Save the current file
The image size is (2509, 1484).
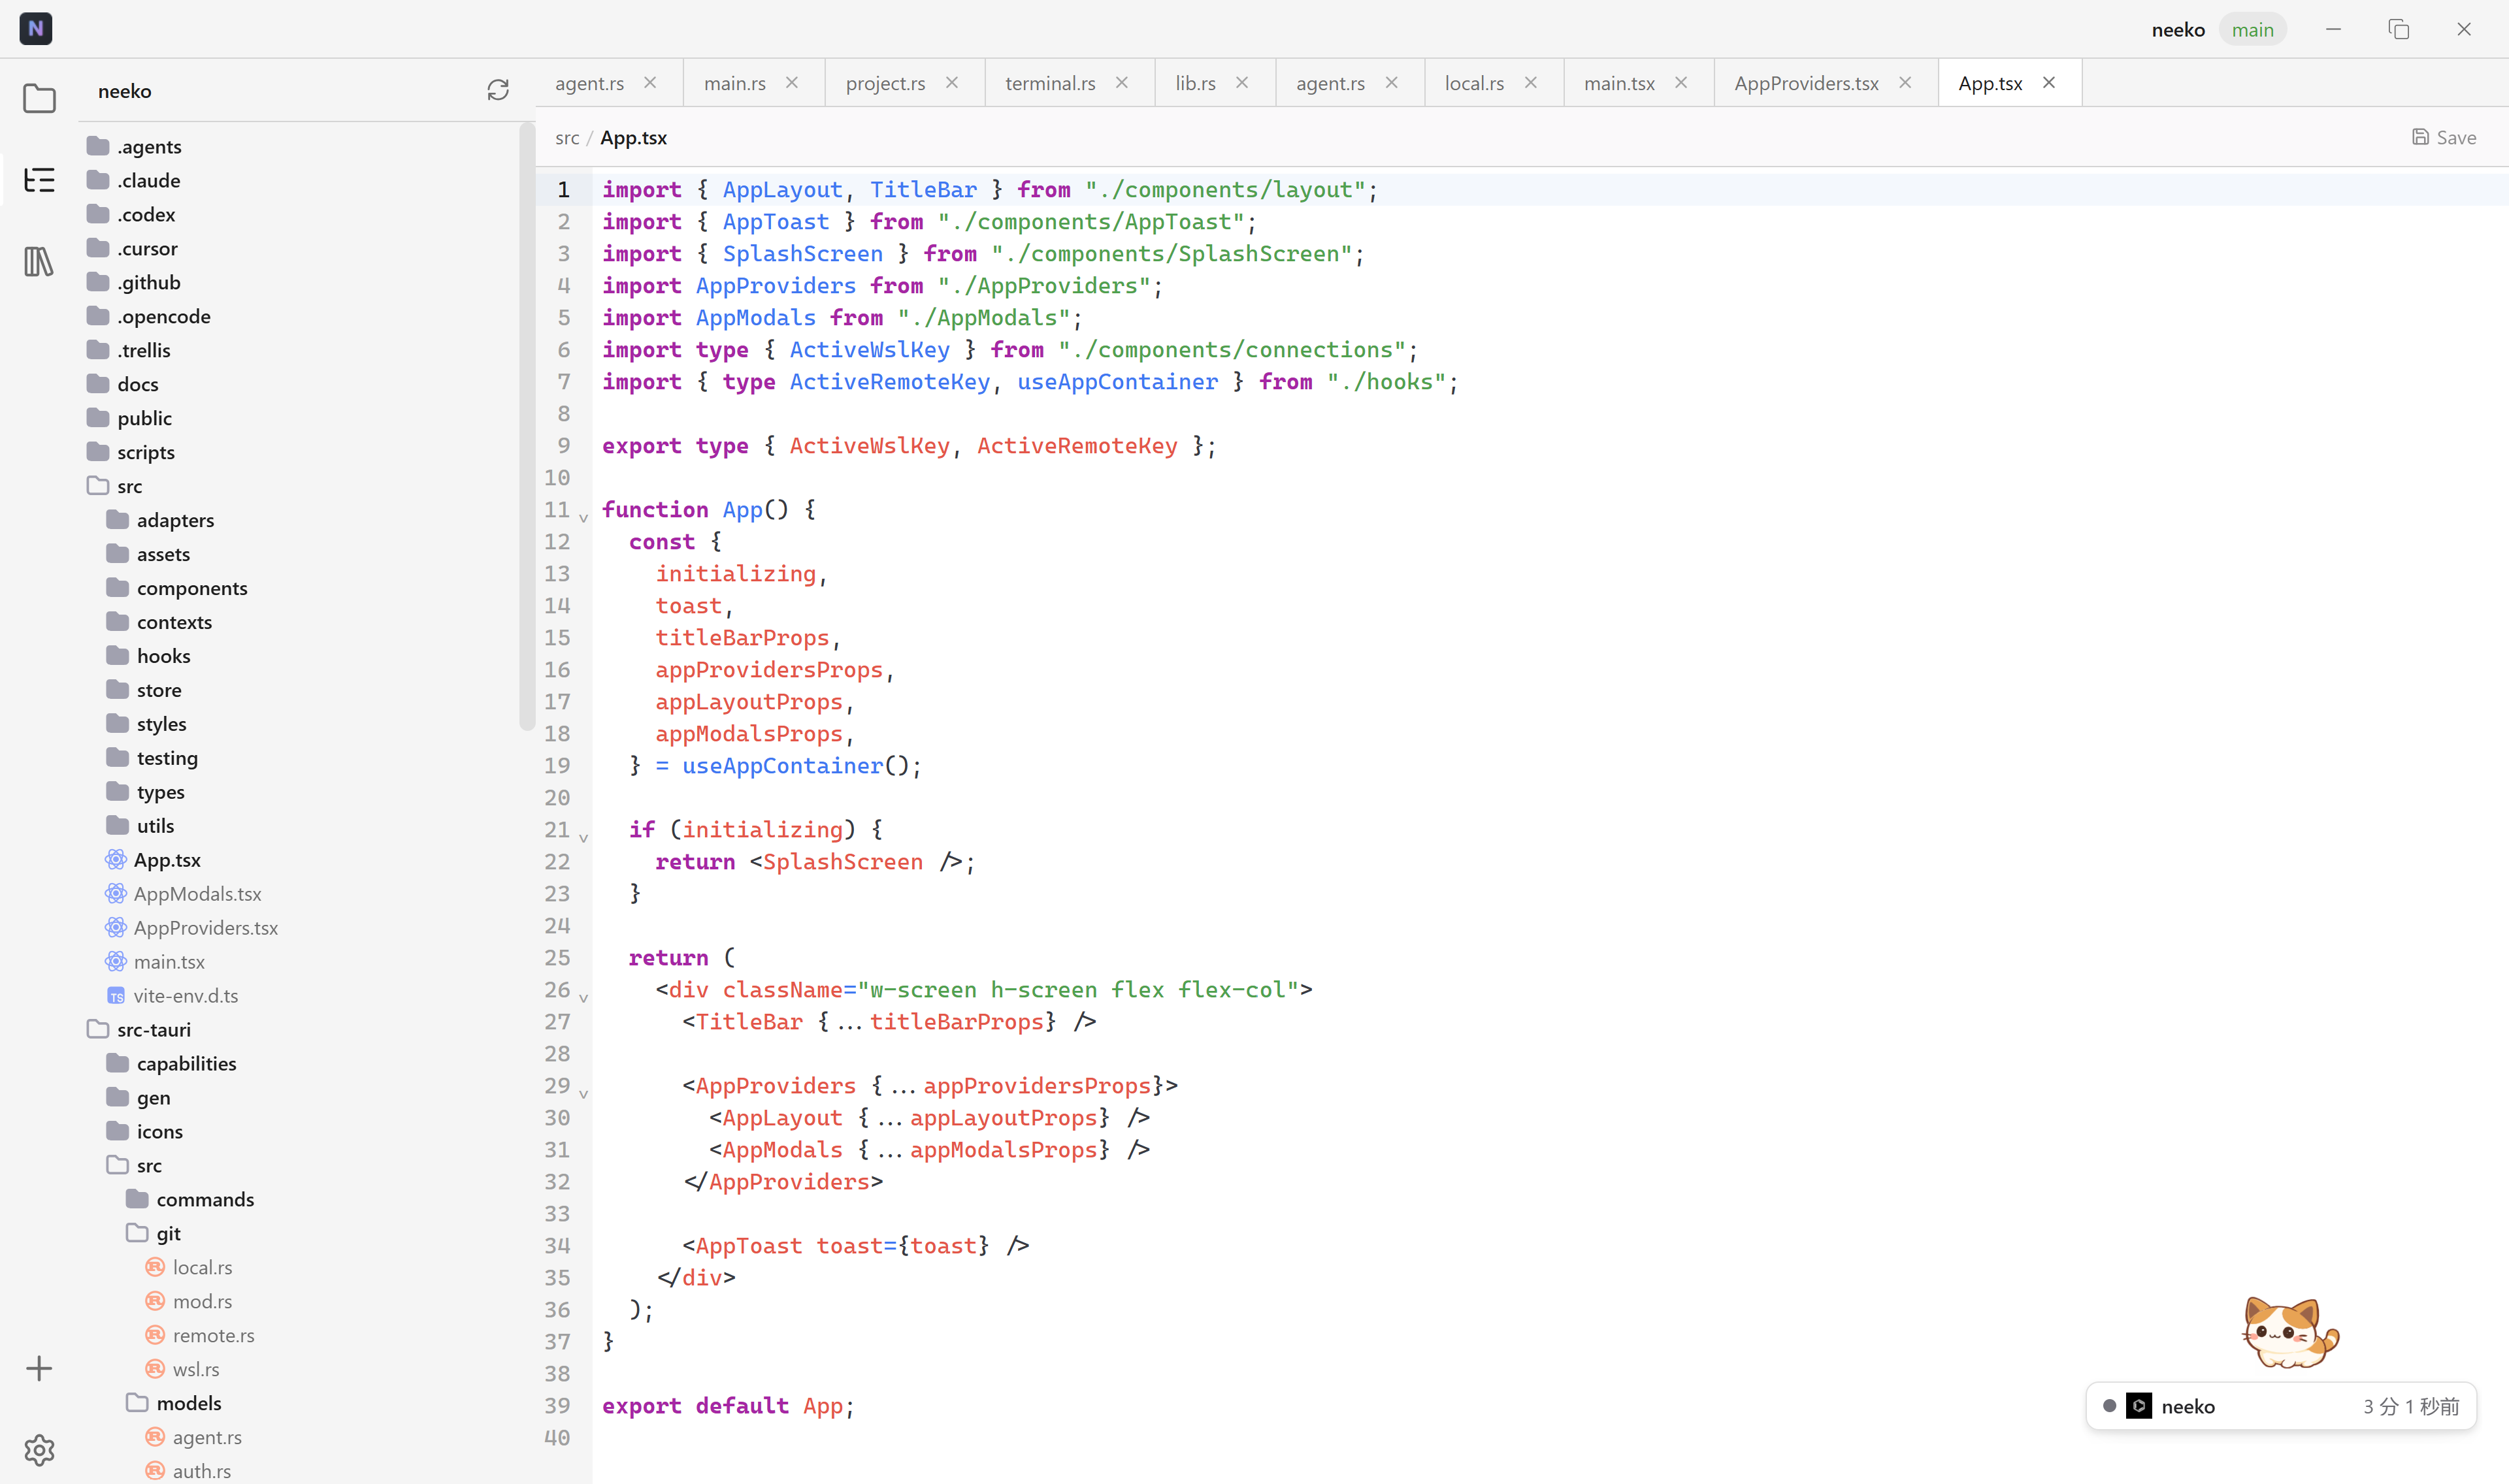(x=2443, y=137)
